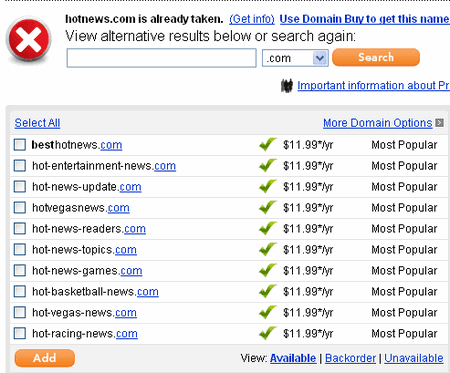Open Use Domain Buy to get this name link

[x=364, y=19]
